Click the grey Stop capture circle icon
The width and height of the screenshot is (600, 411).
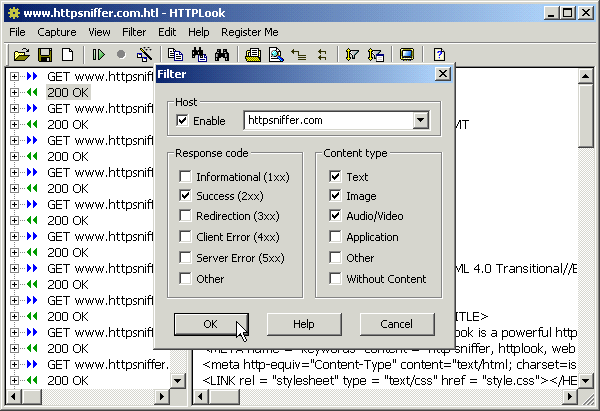click(x=121, y=55)
